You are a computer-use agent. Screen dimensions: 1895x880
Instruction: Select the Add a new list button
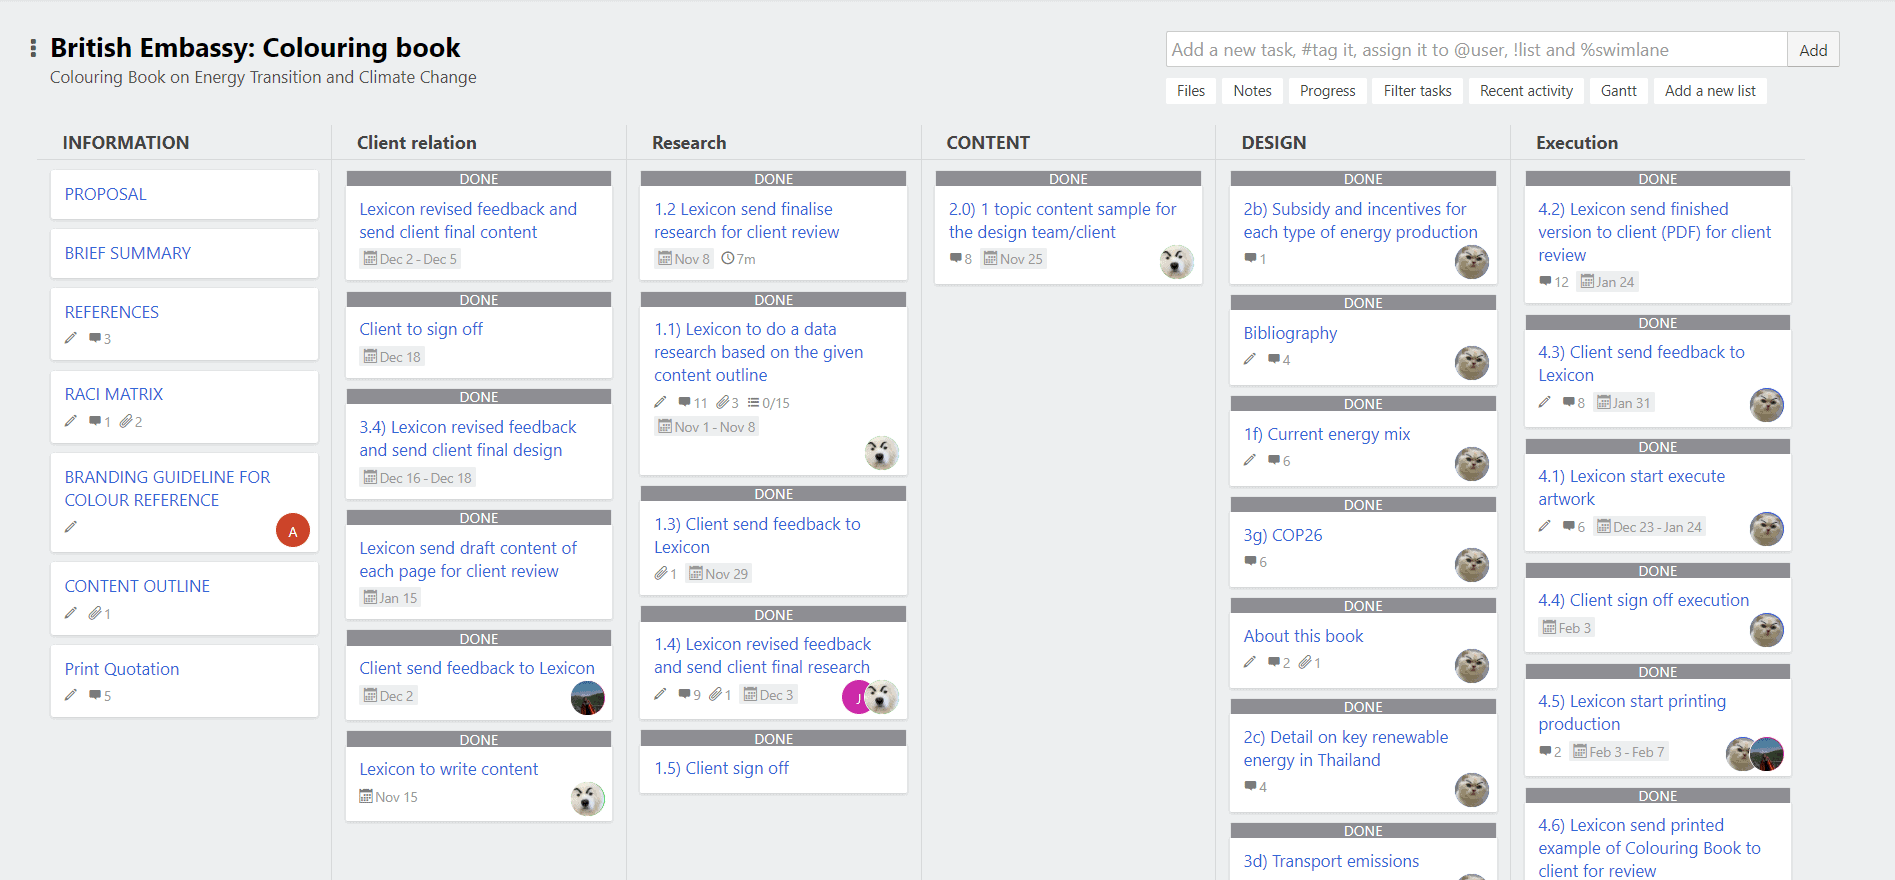click(x=1710, y=91)
